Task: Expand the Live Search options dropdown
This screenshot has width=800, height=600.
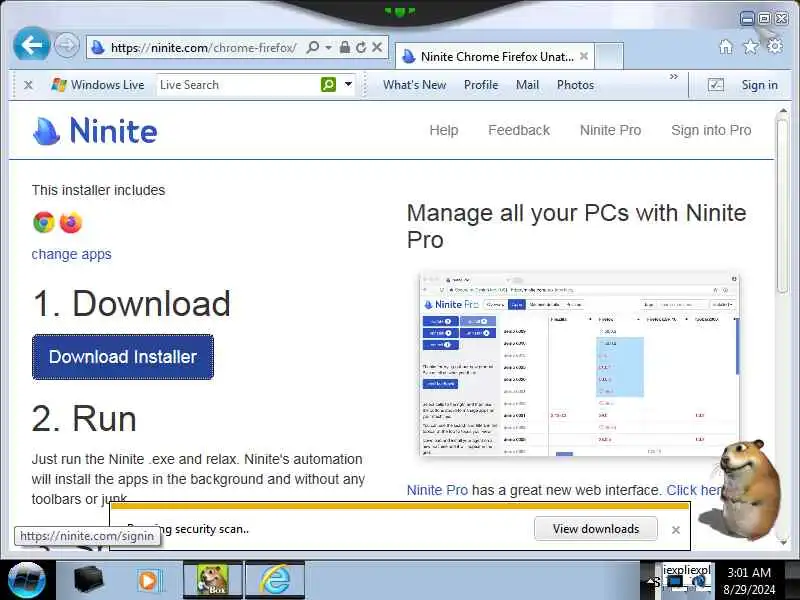Action: point(348,84)
